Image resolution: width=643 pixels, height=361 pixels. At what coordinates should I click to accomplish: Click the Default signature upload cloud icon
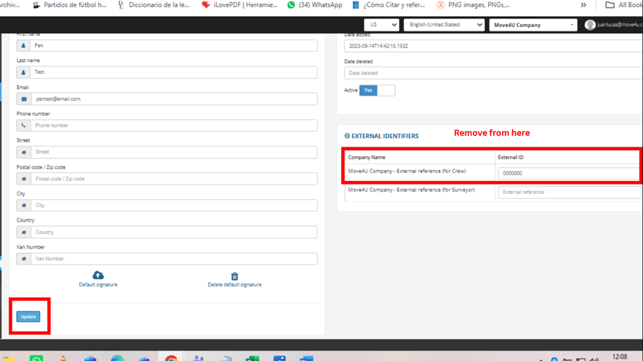pyautogui.click(x=98, y=275)
